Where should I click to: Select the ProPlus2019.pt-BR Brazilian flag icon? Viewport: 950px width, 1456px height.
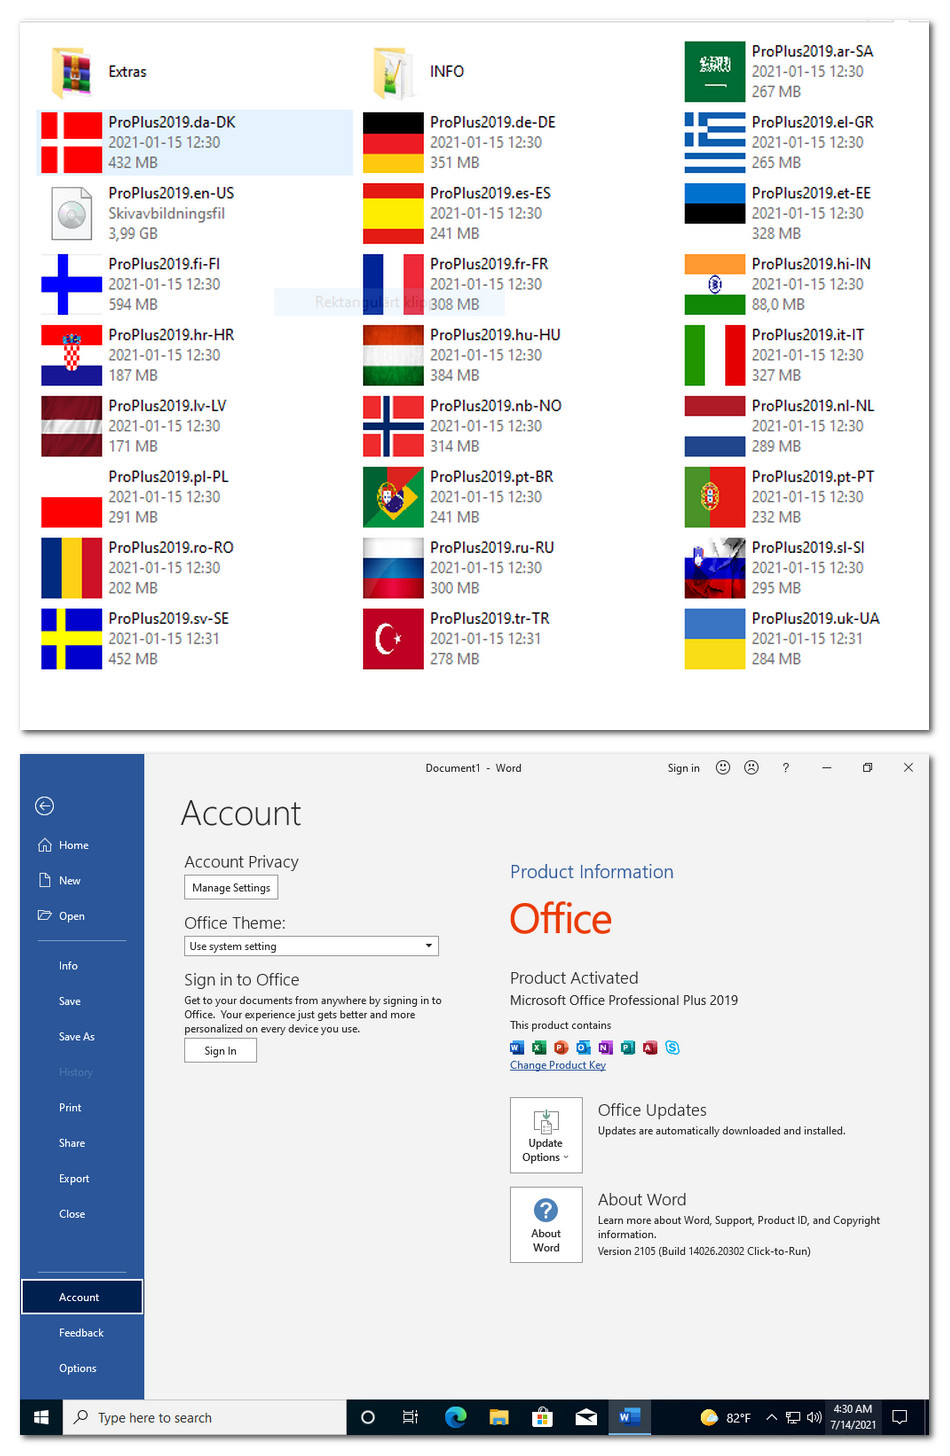[x=393, y=498]
